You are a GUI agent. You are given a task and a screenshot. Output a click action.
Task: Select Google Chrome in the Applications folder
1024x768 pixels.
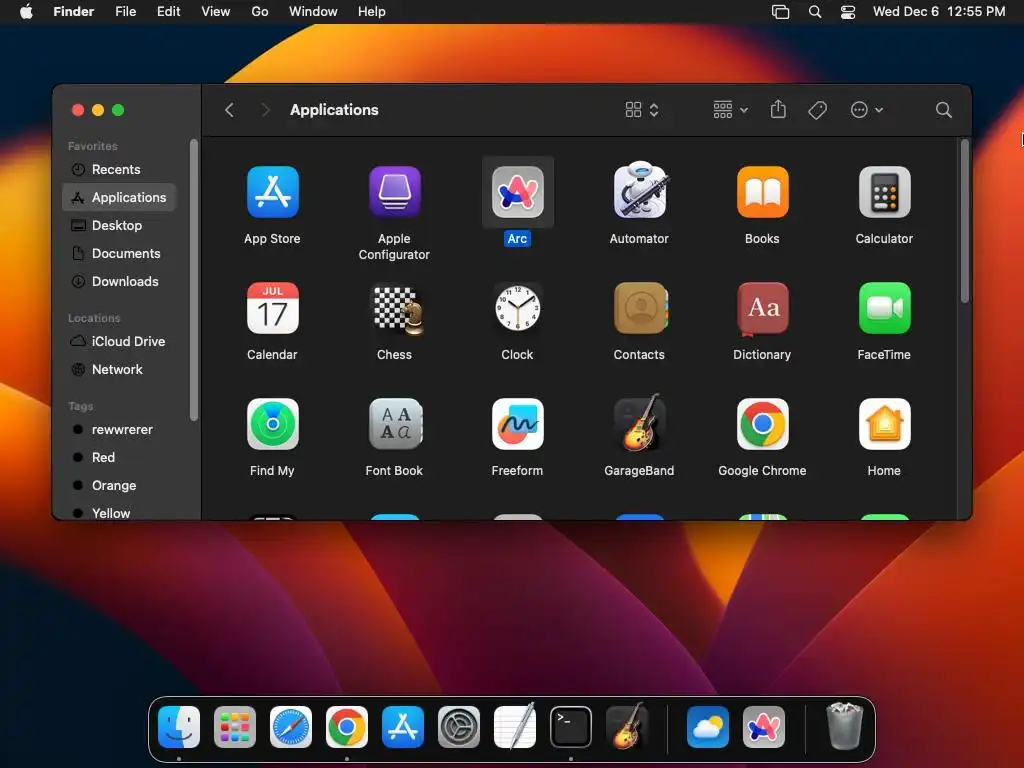(762, 424)
